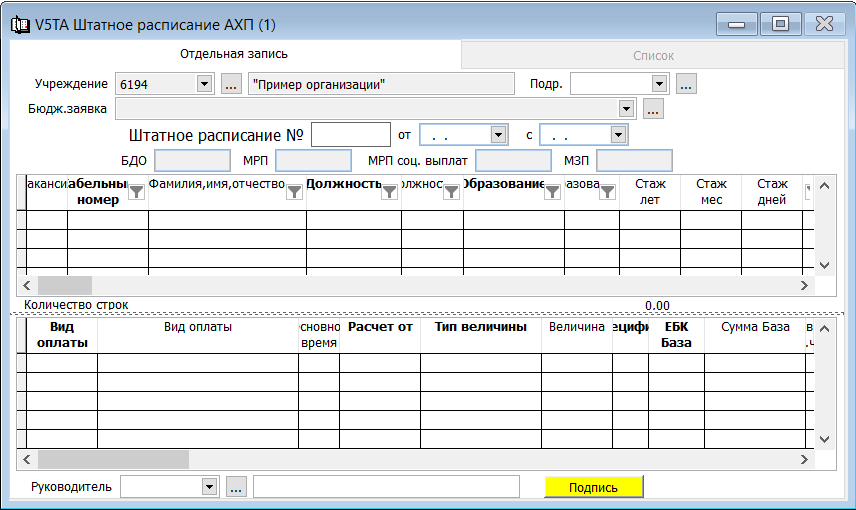This screenshot has width=856, height=510.
Task: Click ellipsis button for Бюдж.заявка
Action: pyautogui.click(x=653, y=109)
